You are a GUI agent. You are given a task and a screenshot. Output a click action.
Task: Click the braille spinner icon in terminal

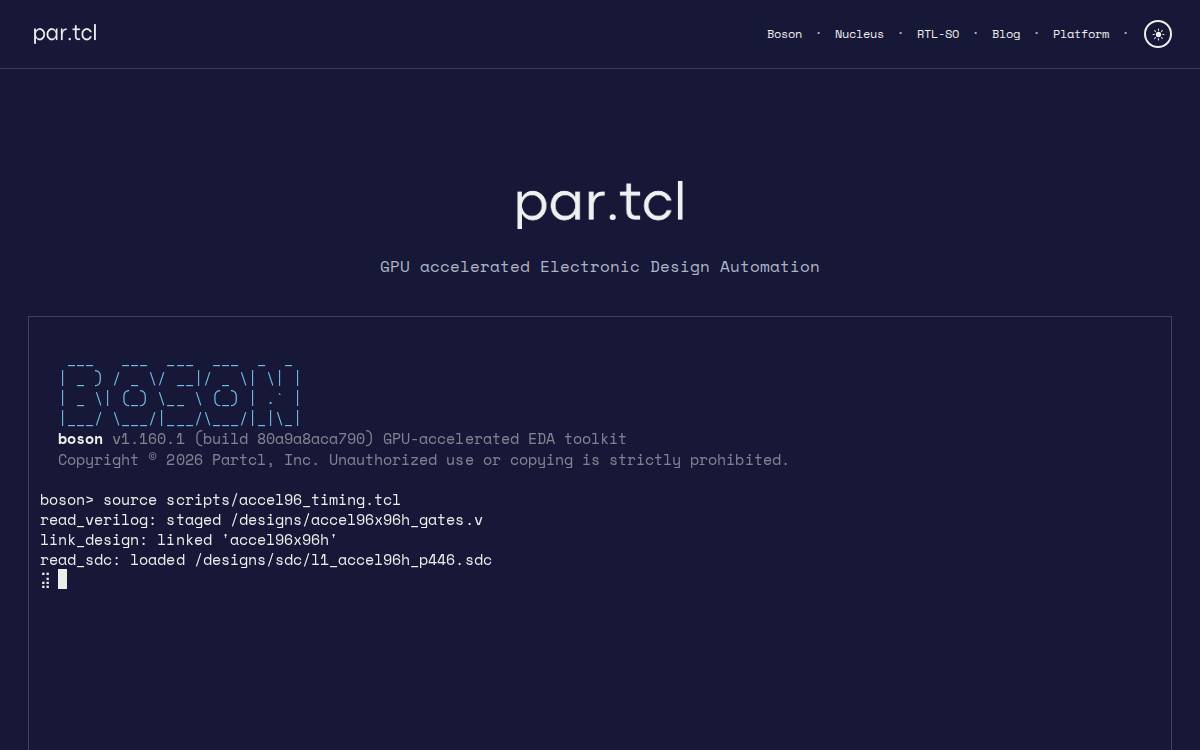tap(45, 580)
